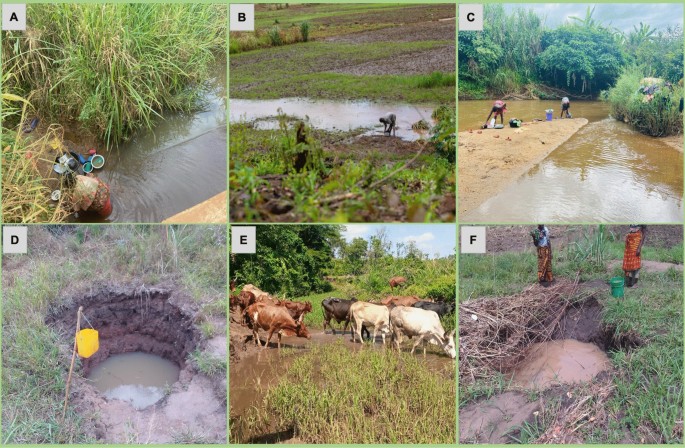Select the yellow jerrycan on the stick
685x448 pixels.
(87, 343)
